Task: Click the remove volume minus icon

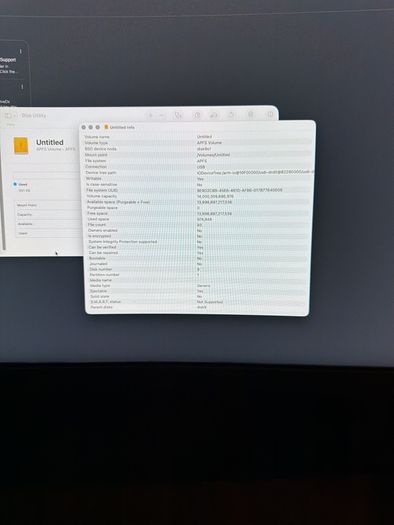Action: pos(162,115)
